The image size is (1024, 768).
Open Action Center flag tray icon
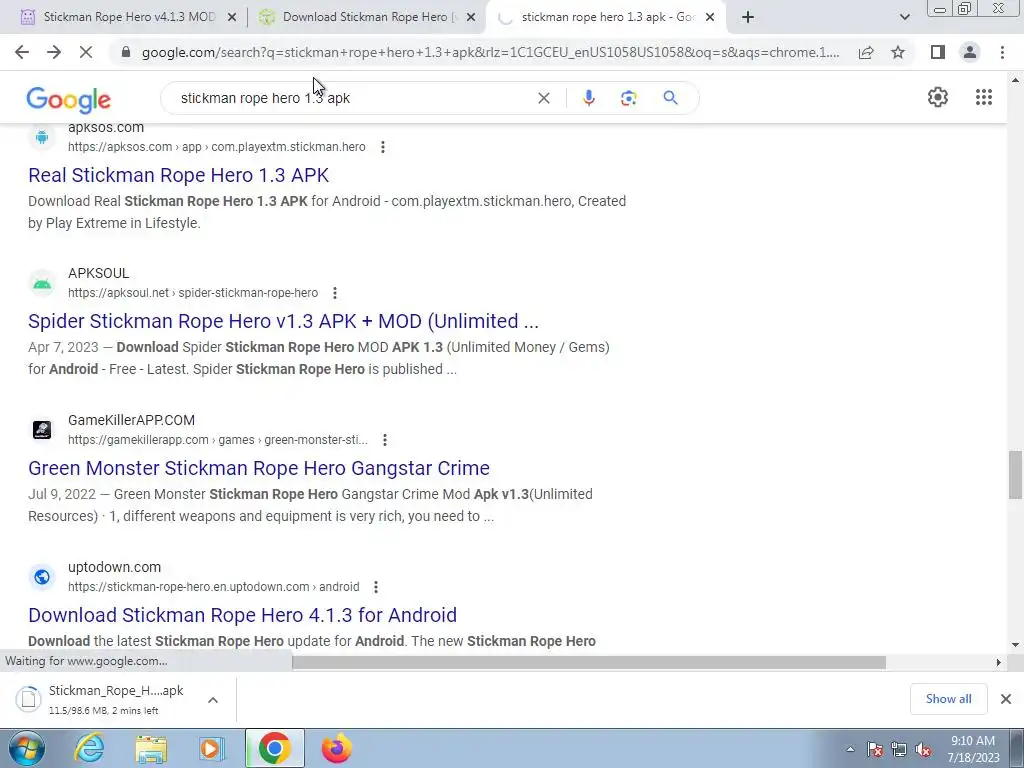pyautogui.click(x=874, y=750)
